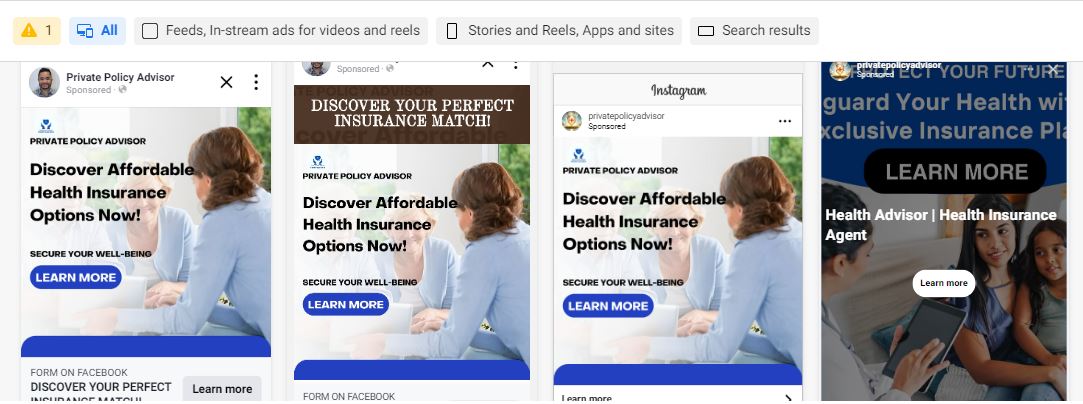Close the story ad preview with X
The width and height of the screenshot is (1083, 404).
(1053, 69)
